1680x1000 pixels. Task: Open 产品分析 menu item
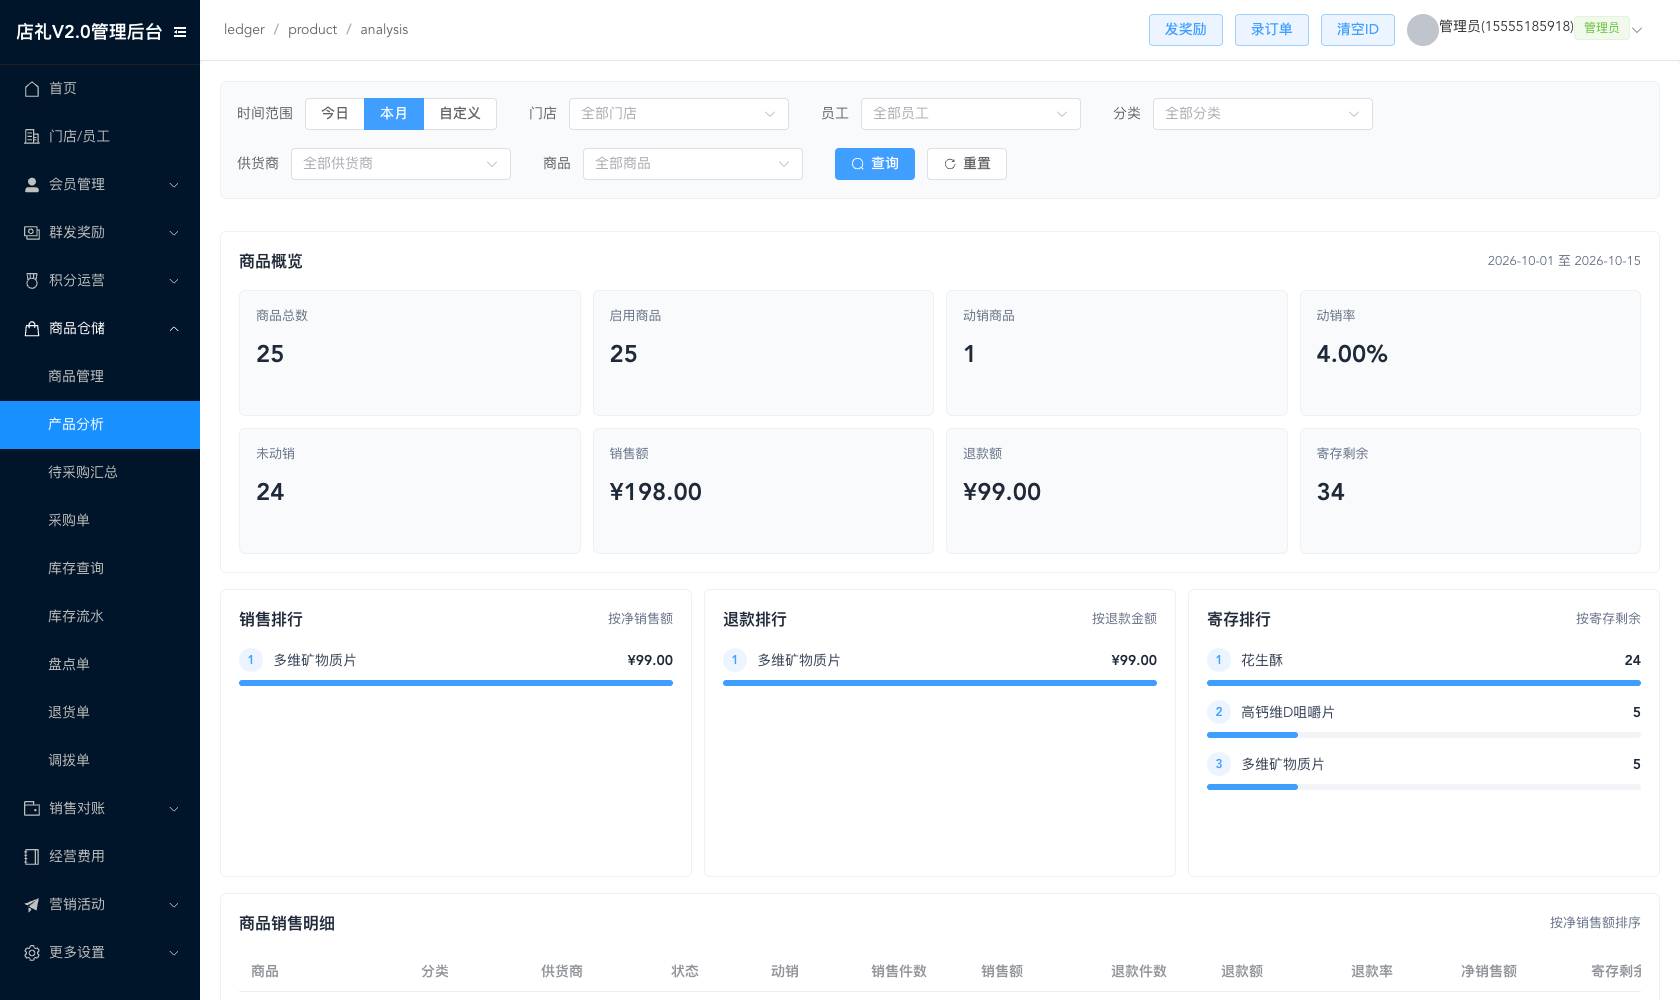tap(100, 425)
